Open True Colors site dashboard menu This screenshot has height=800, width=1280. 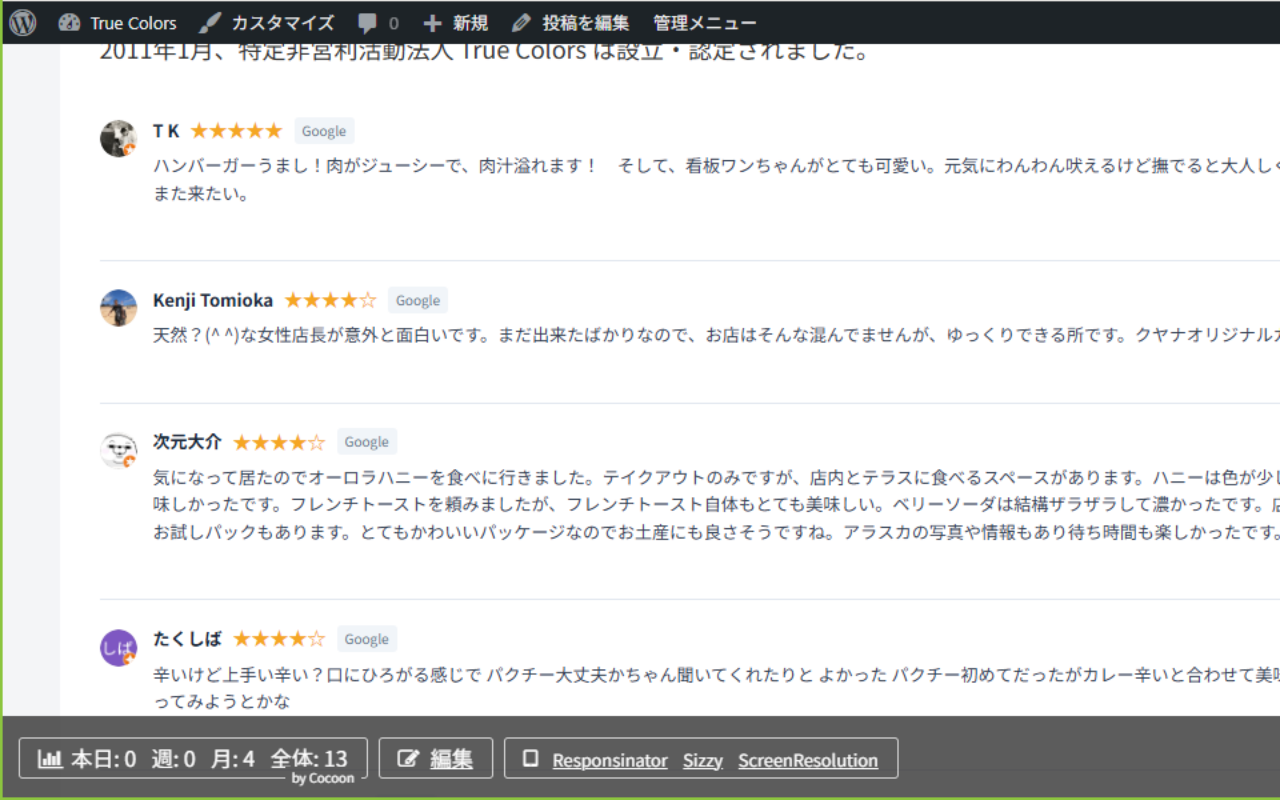[117, 22]
